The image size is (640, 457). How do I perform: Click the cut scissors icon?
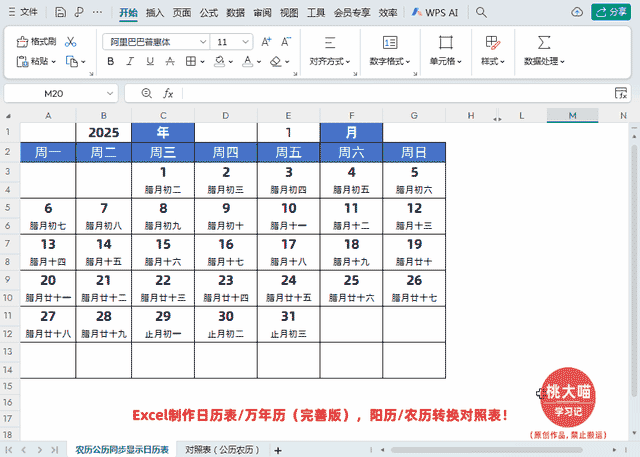(71, 41)
